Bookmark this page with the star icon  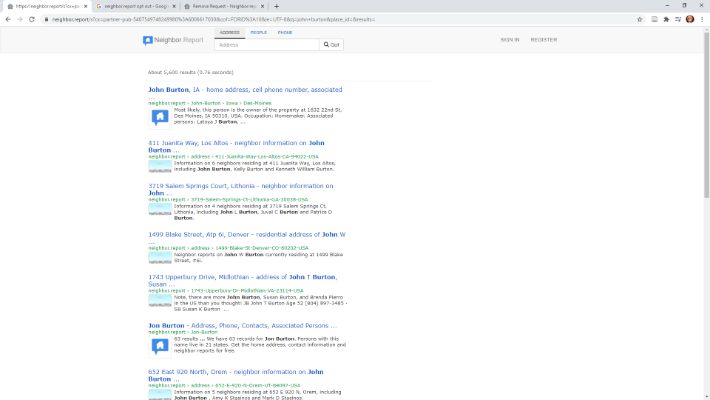click(640, 19)
